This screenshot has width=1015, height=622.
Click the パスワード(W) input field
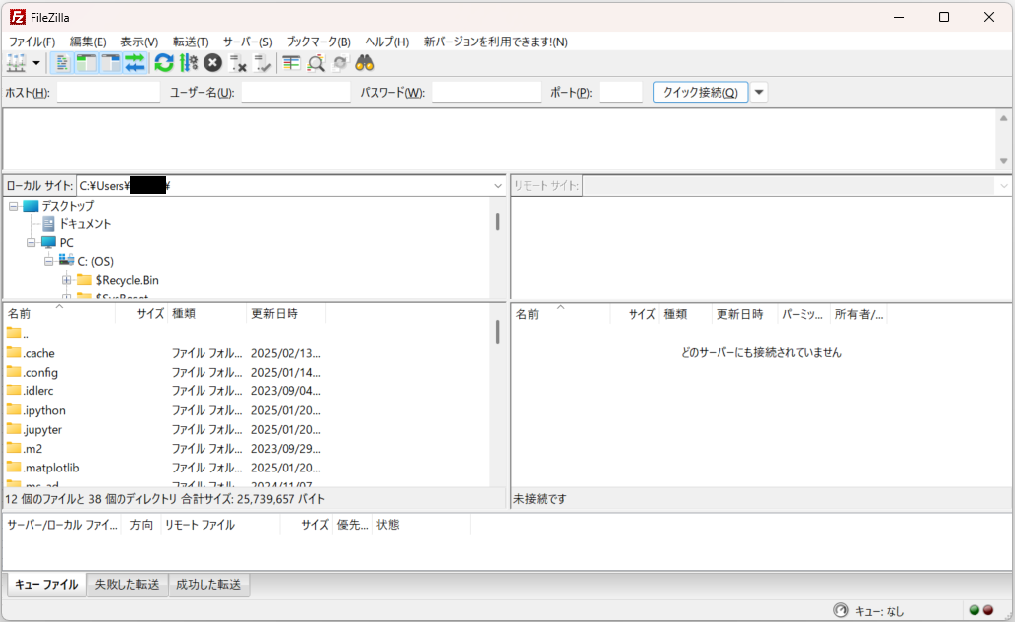coord(486,93)
